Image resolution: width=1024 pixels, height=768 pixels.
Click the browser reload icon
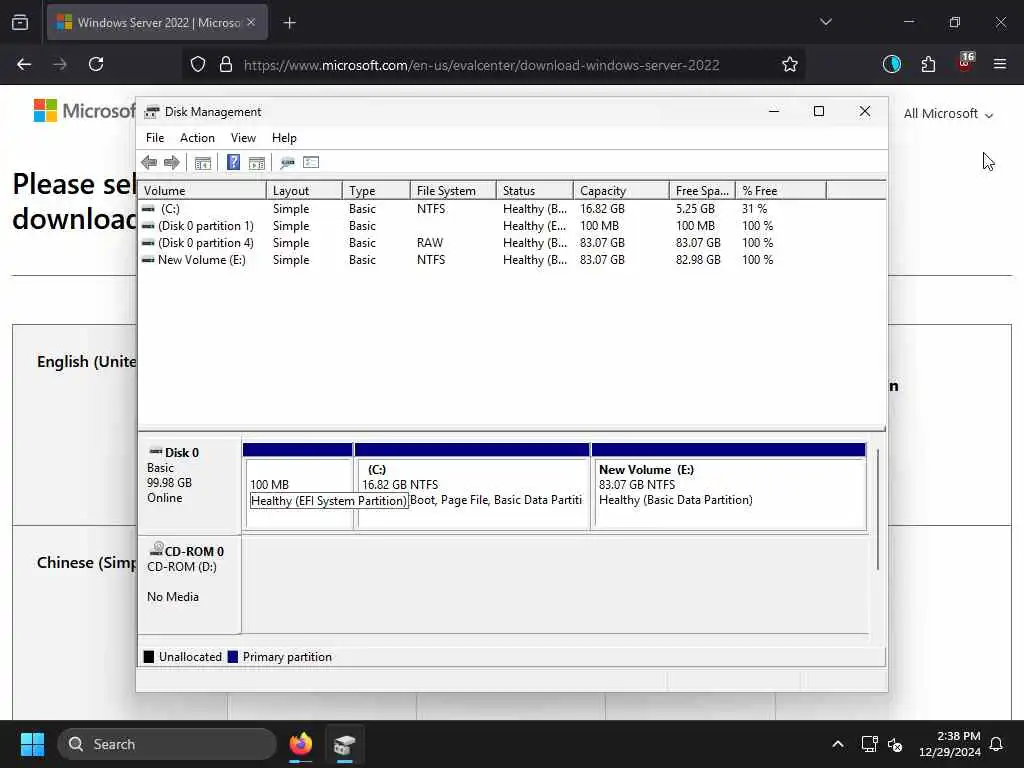click(96, 64)
